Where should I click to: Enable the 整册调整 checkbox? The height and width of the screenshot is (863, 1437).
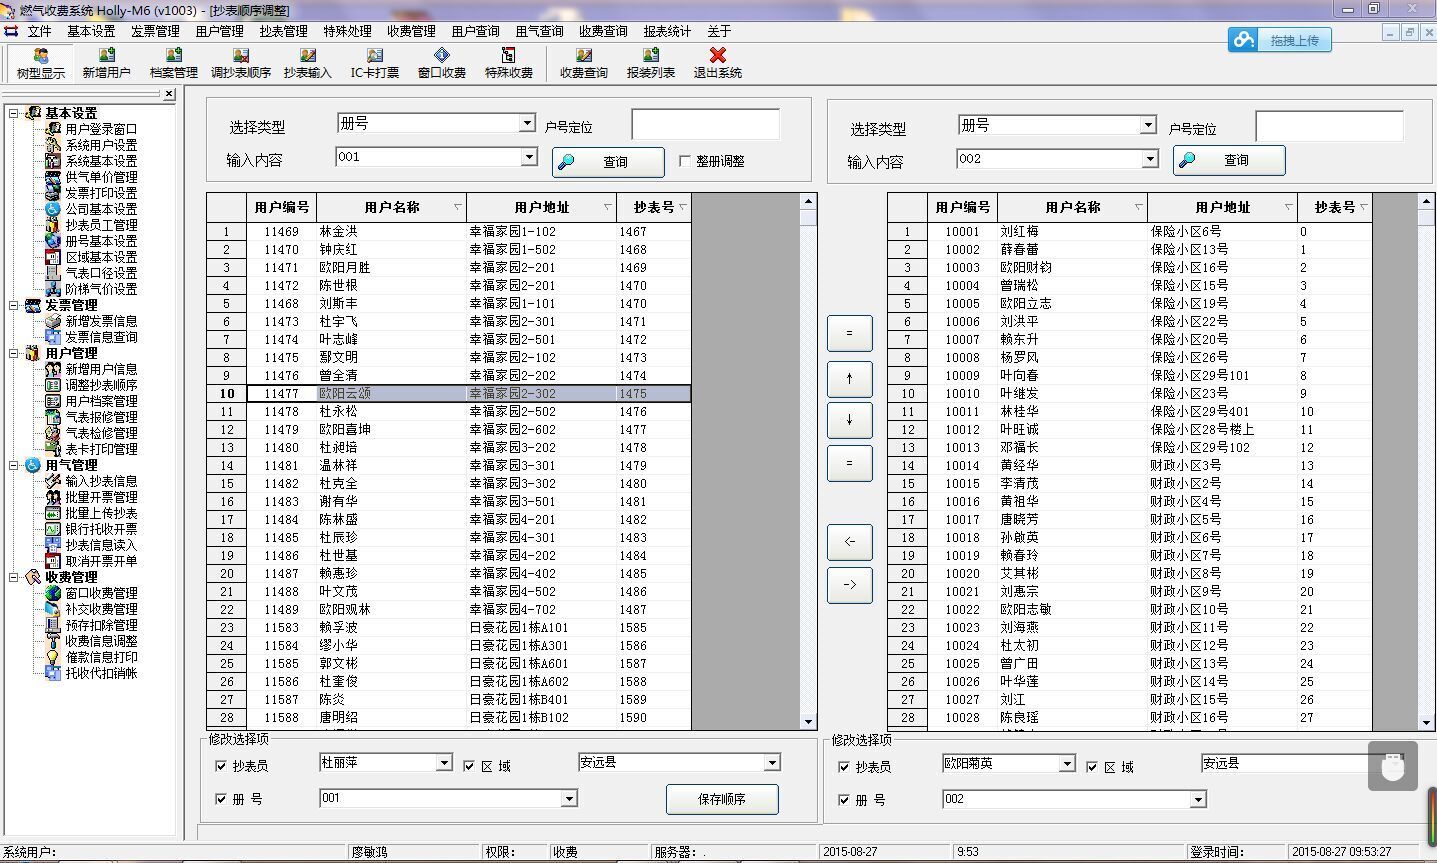point(685,161)
